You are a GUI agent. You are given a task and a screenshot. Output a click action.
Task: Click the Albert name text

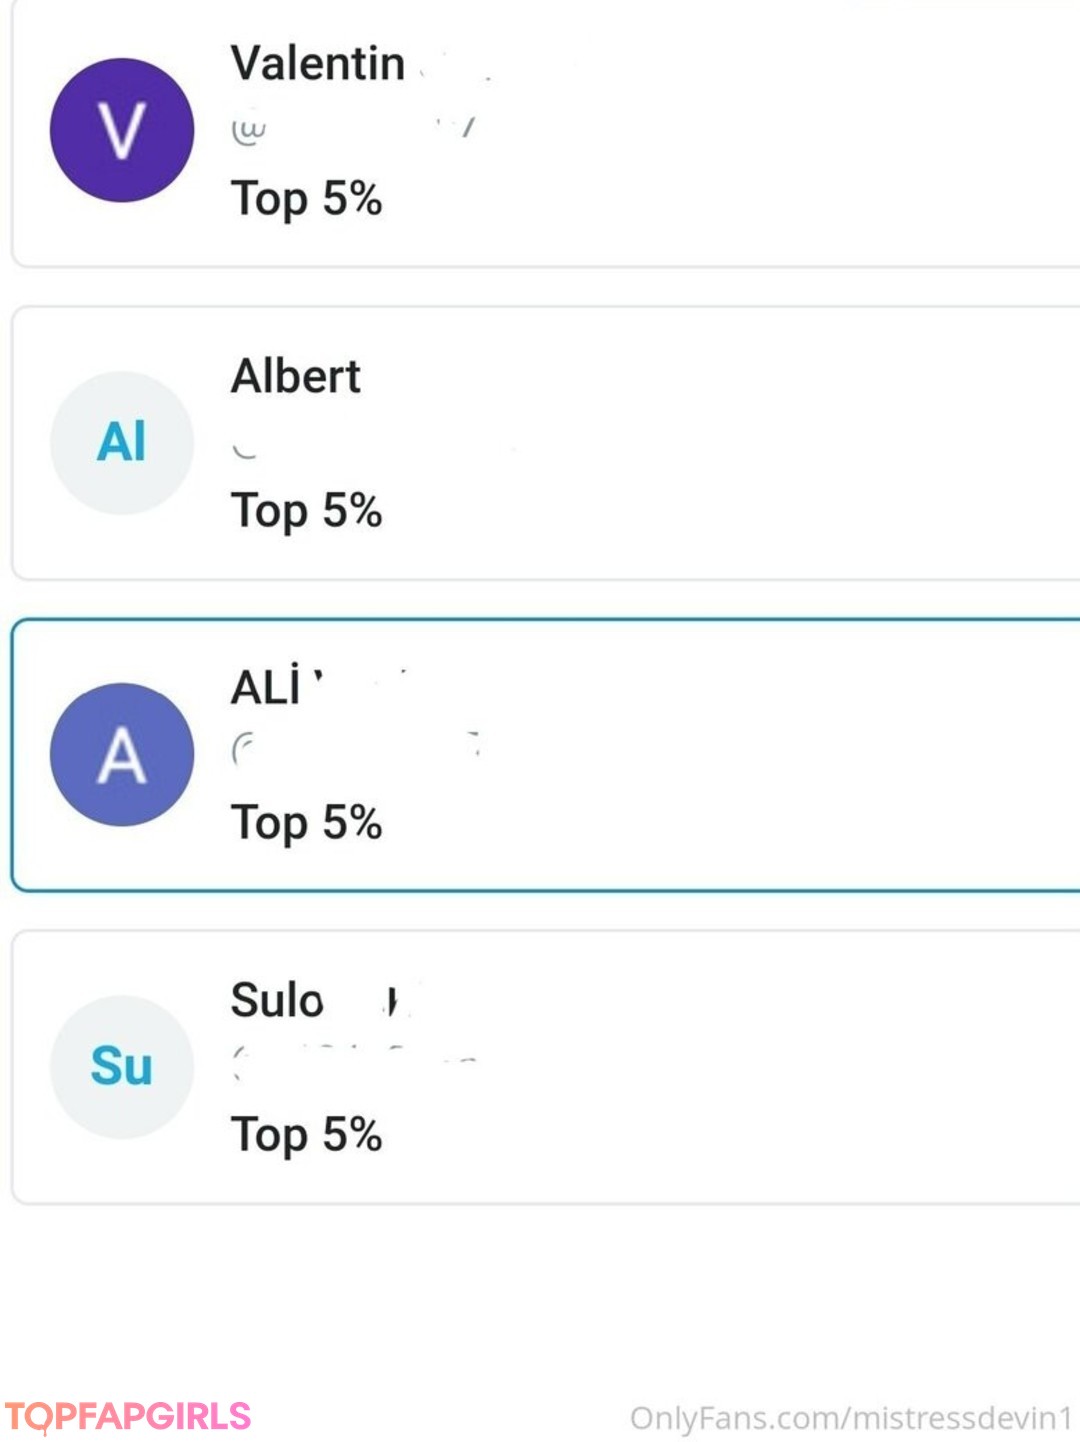[x=296, y=377]
